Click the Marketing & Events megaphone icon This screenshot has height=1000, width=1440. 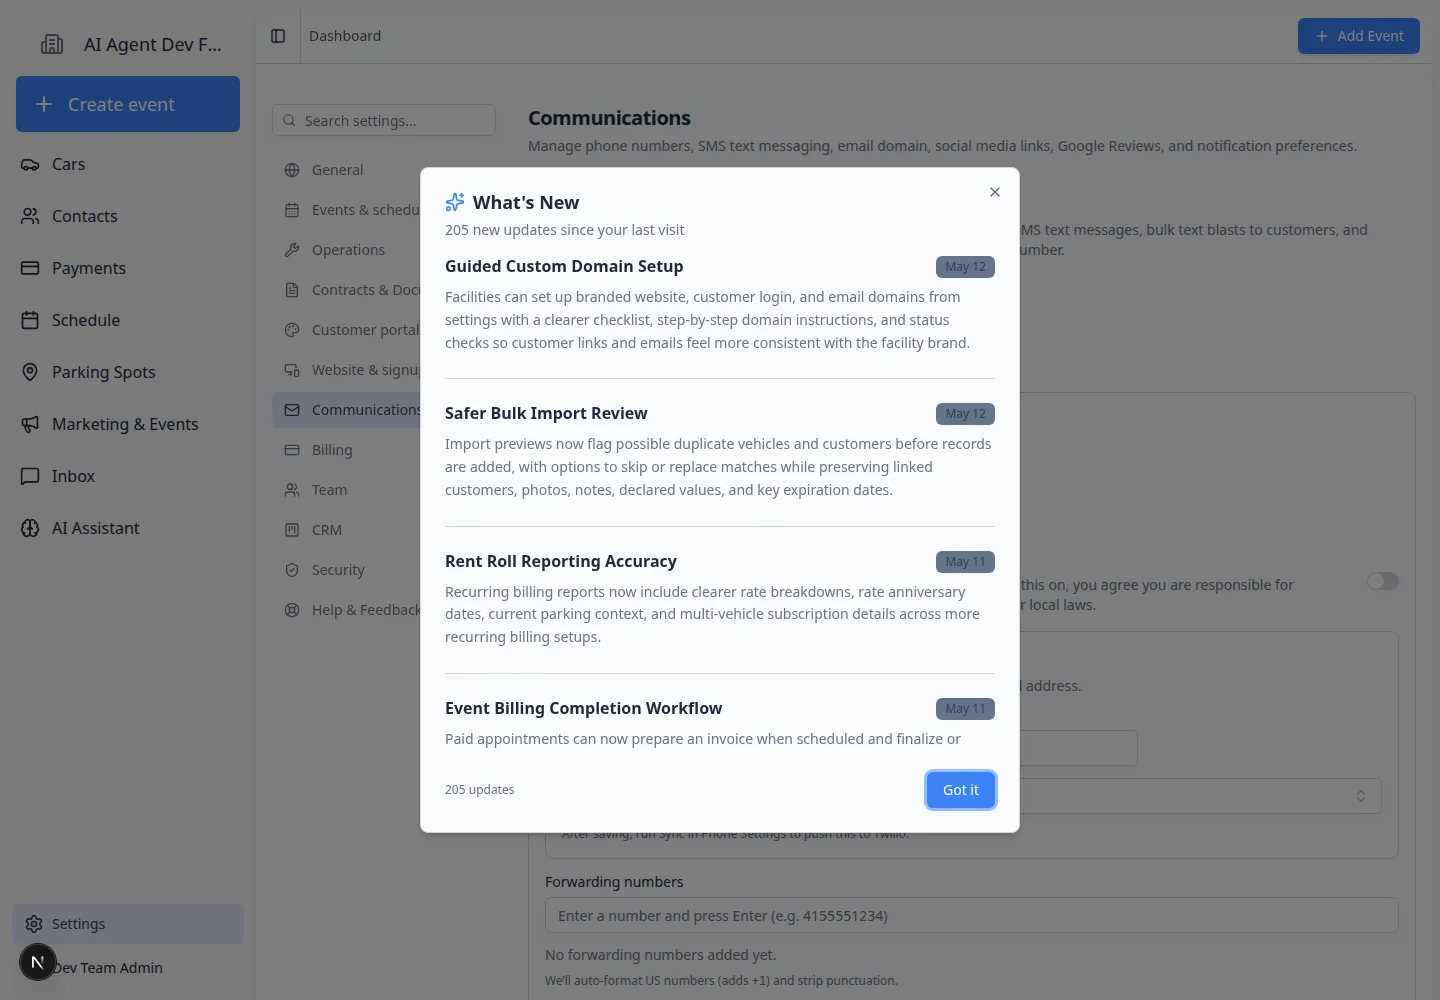[x=30, y=424]
